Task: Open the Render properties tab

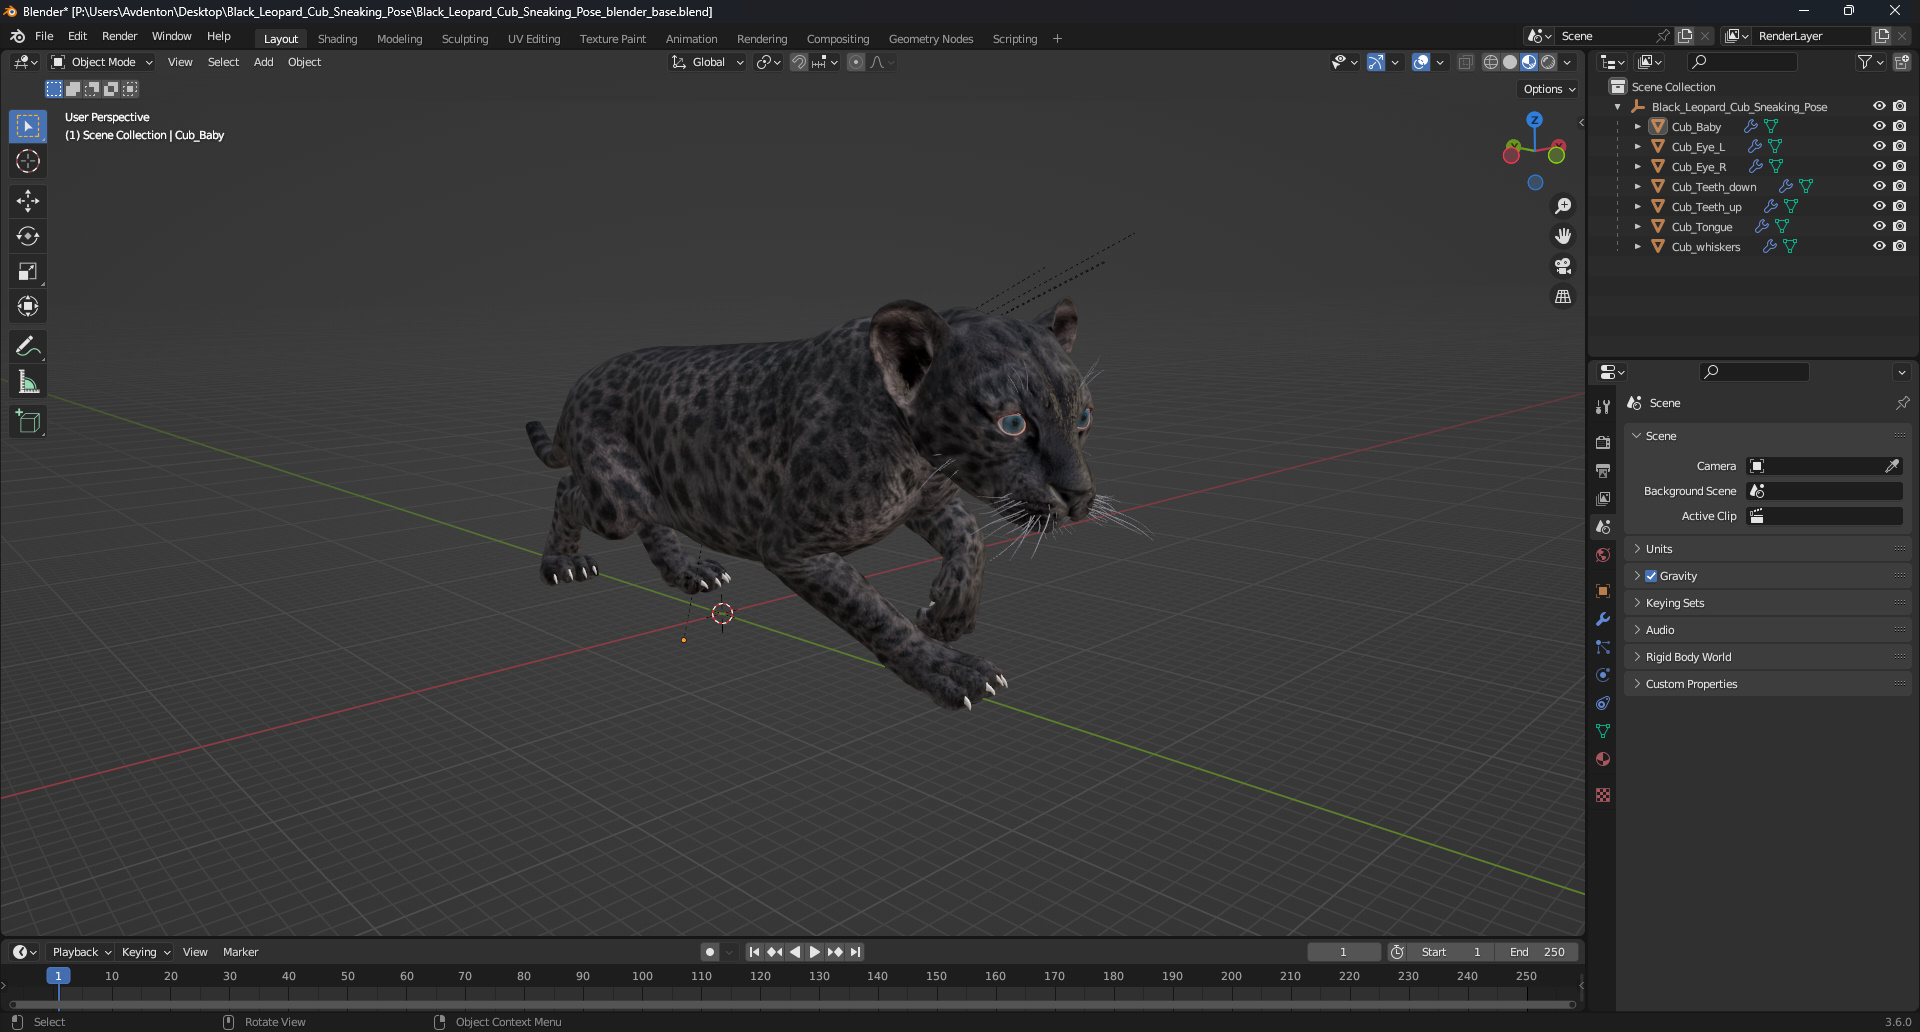Action: 1603,442
